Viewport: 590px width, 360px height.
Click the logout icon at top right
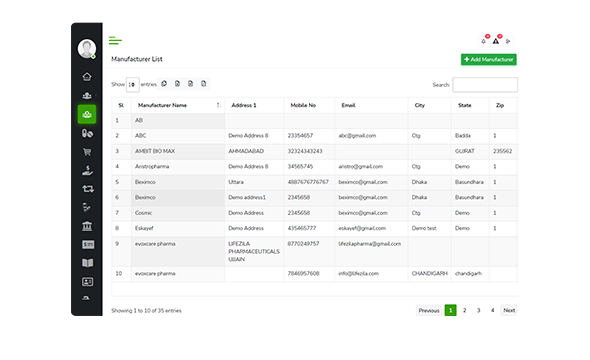(508, 41)
